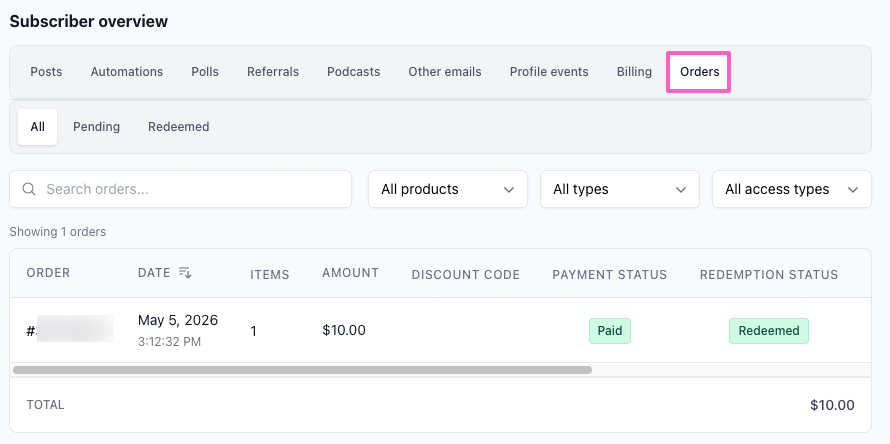Click the Paid status badge
Viewport: 890px width, 444px height.
pyautogui.click(x=610, y=330)
